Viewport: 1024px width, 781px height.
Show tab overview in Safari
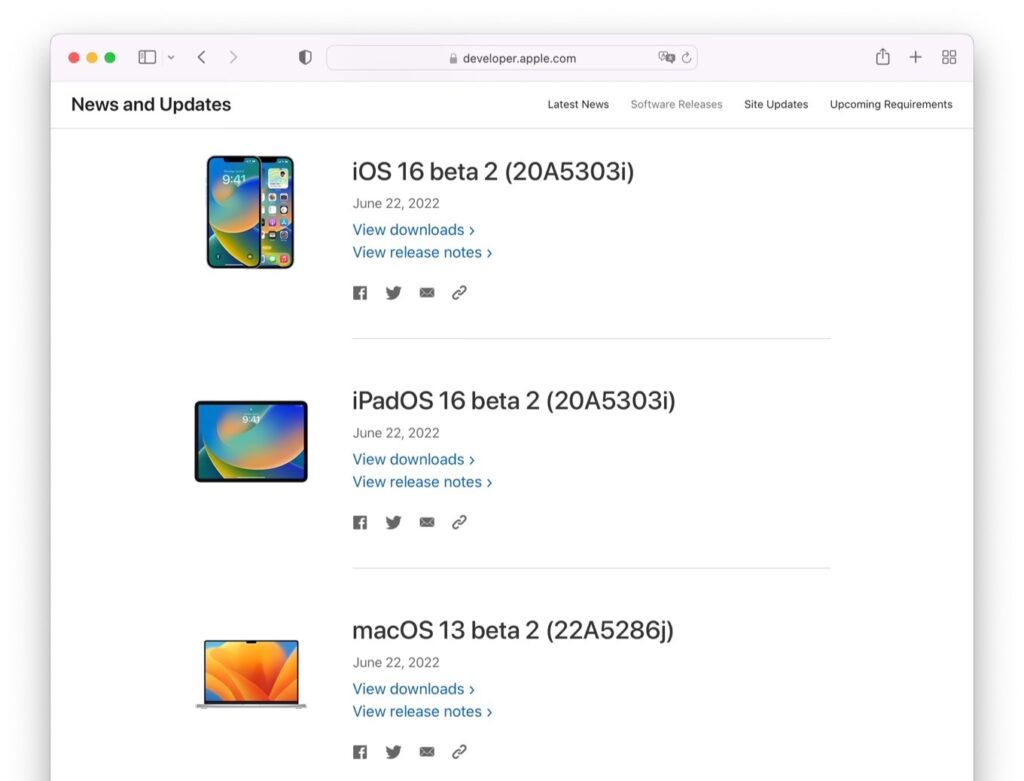coord(949,57)
